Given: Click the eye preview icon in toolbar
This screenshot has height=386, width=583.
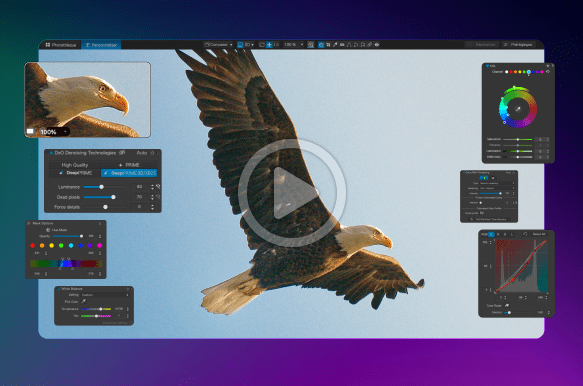Looking at the screenshot, I should click(377, 45).
